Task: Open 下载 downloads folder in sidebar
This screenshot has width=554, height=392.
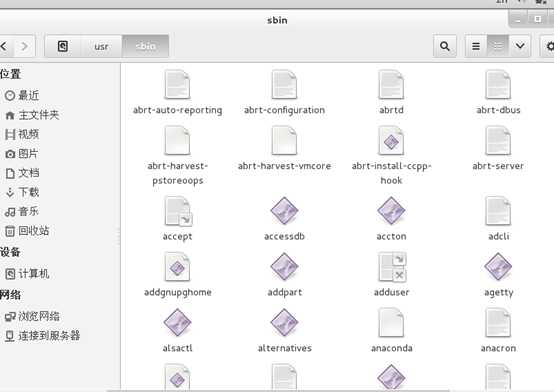Action: [22, 192]
